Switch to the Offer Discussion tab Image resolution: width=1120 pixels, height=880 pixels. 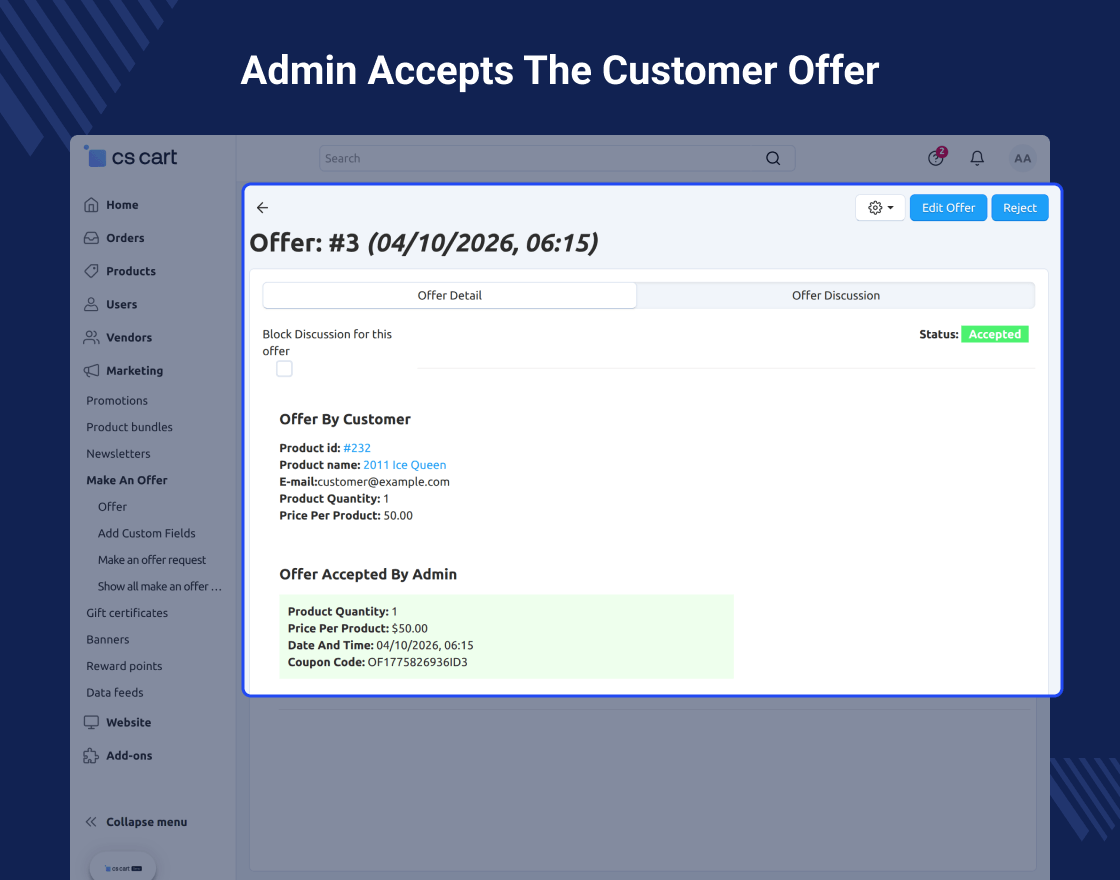[835, 296]
